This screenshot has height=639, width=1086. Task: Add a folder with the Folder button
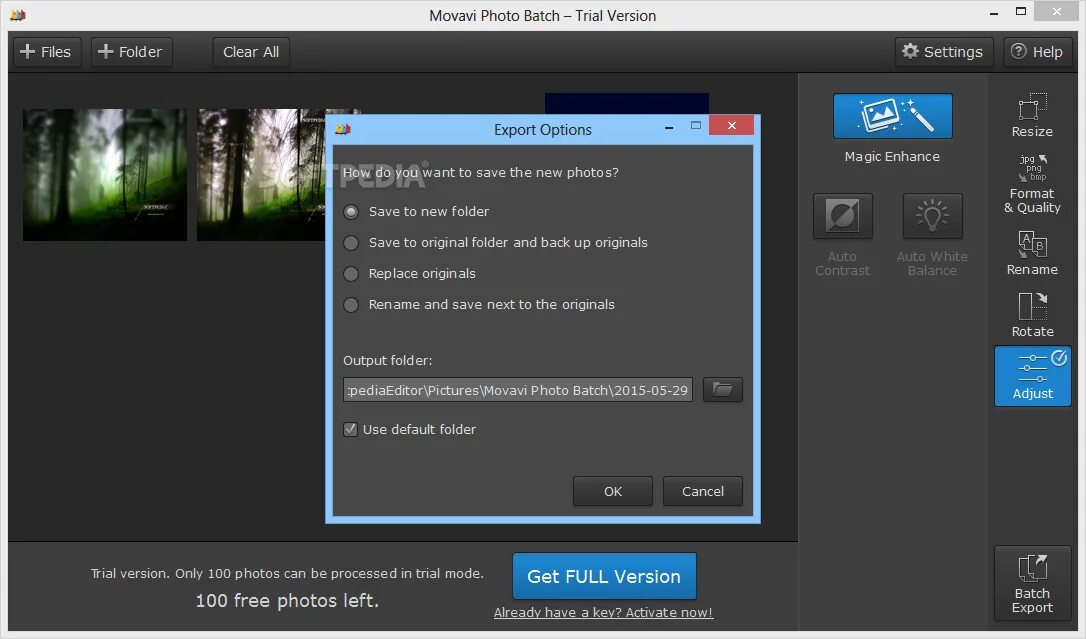click(131, 52)
